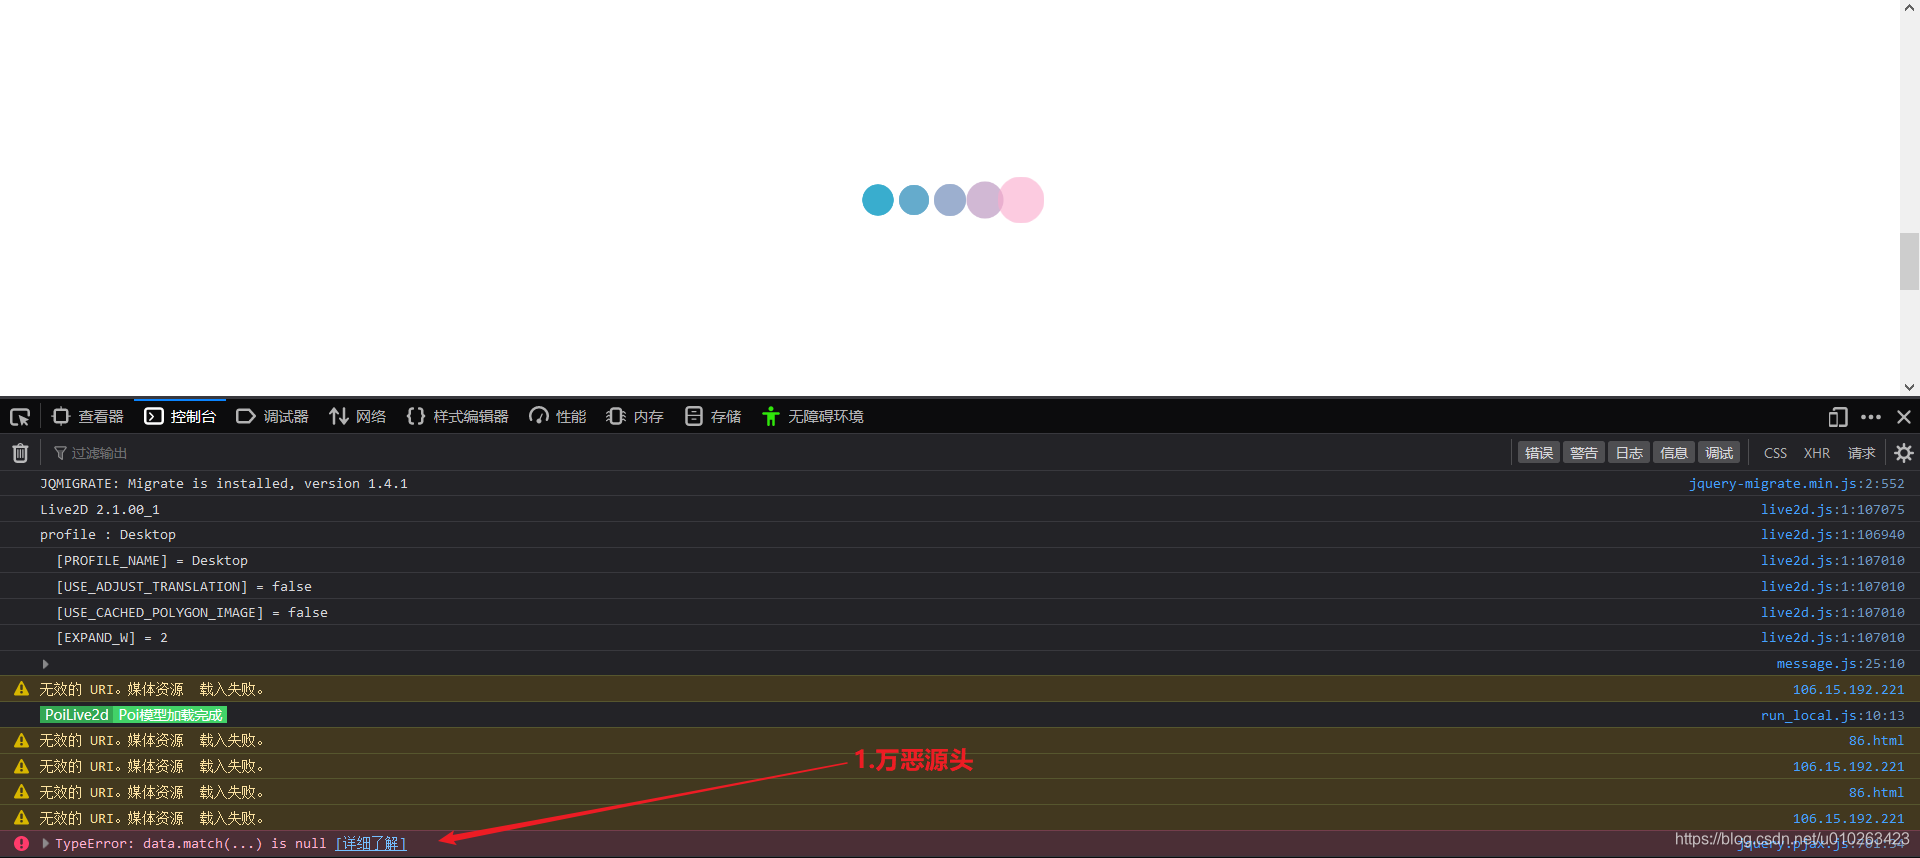The width and height of the screenshot is (1920, 858).
Task: Open devtools more options (three dots) menu
Action: tap(1871, 416)
